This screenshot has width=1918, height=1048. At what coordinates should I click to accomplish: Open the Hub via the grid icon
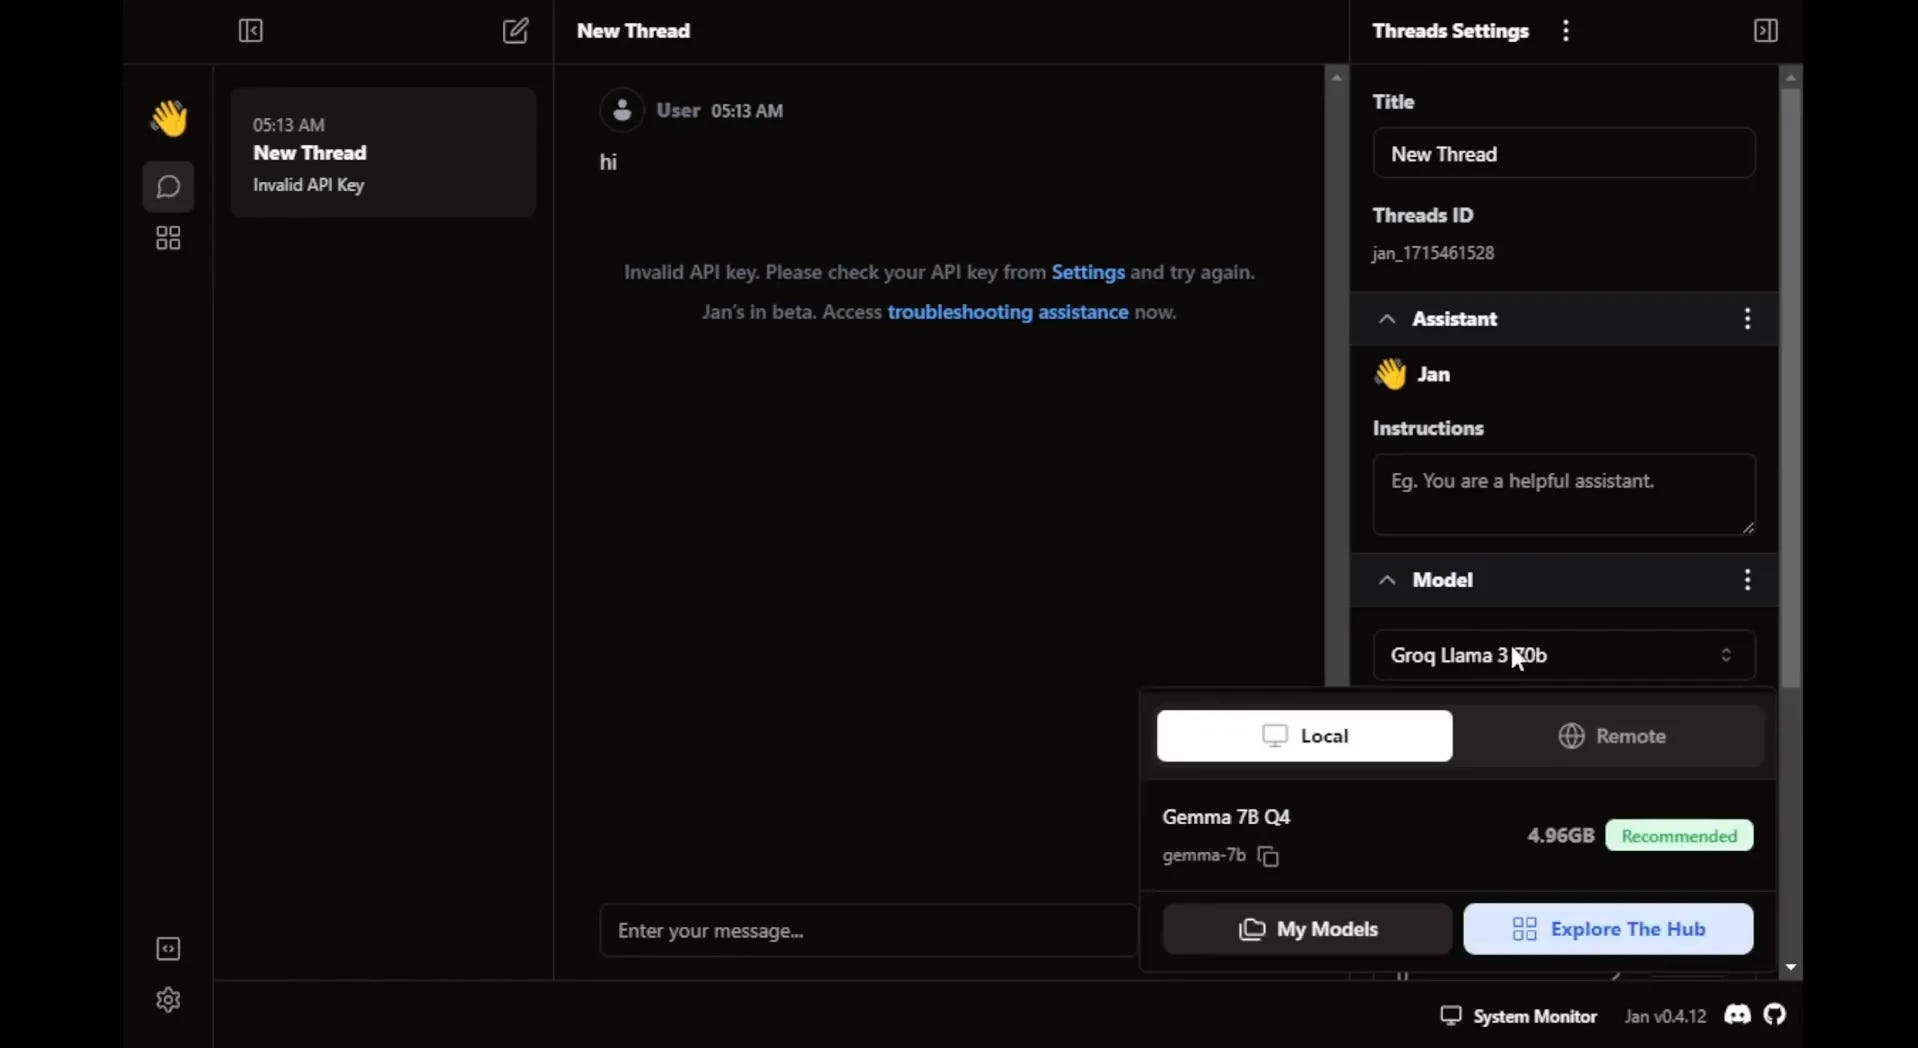point(167,238)
